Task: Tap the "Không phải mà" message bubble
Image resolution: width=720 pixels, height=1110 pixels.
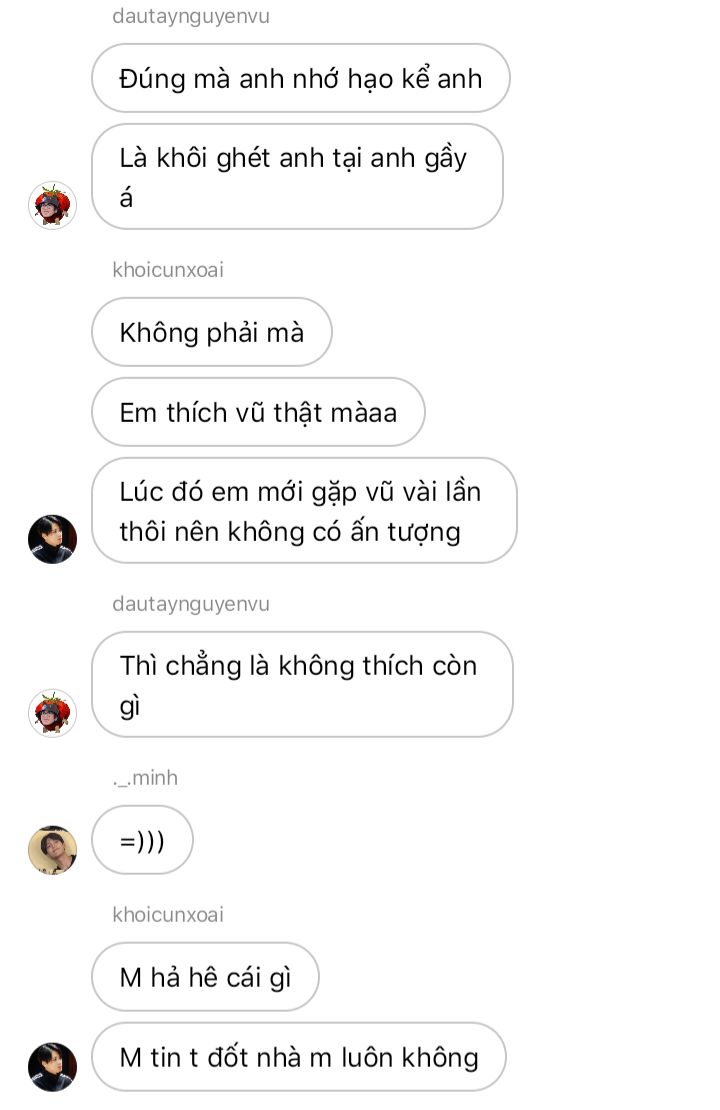Action: 212,332
